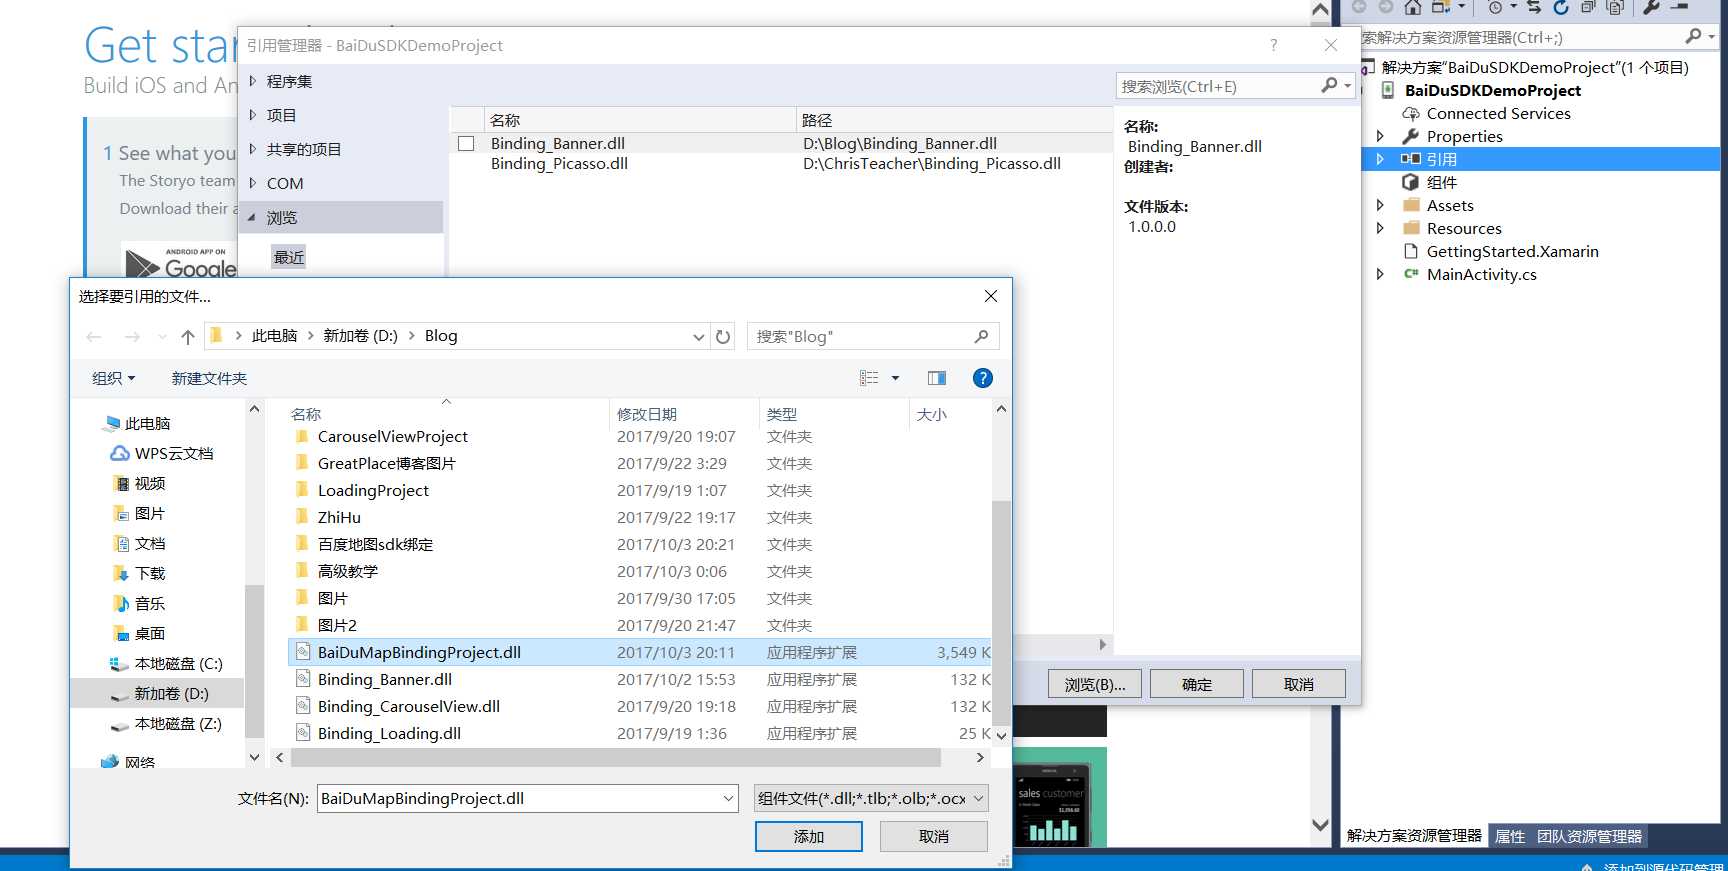1728x871 pixels.
Task: Click 浏览(B)... button in Reference Manager
Action: click(1095, 684)
